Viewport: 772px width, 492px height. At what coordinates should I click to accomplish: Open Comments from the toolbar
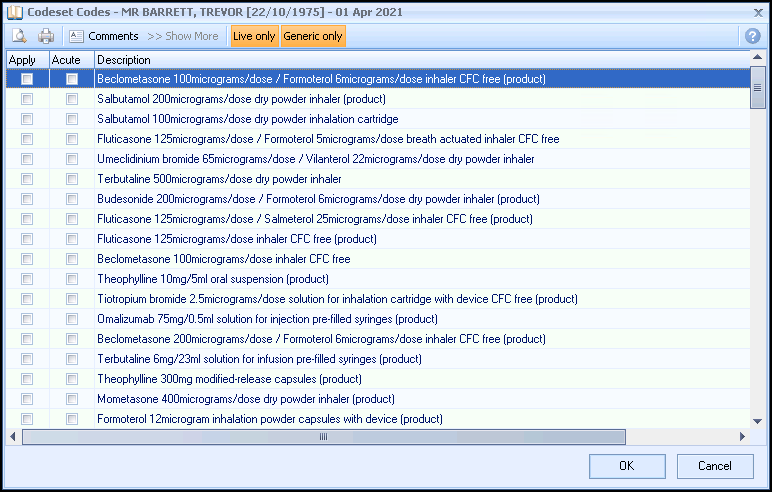click(103, 36)
